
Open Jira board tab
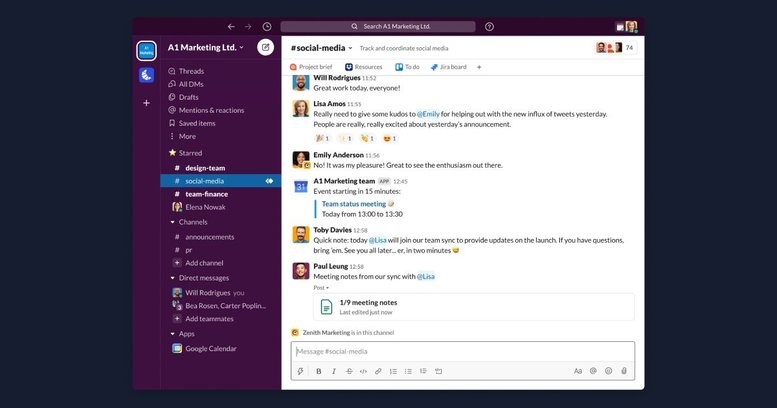[x=448, y=67]
